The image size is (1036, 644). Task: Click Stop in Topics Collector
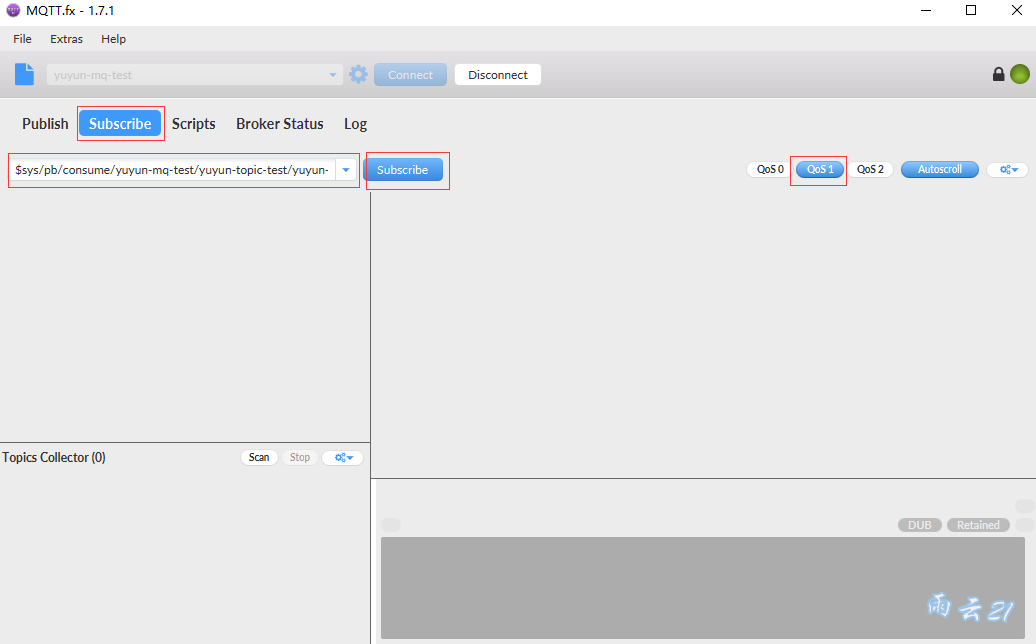[299, 457]
